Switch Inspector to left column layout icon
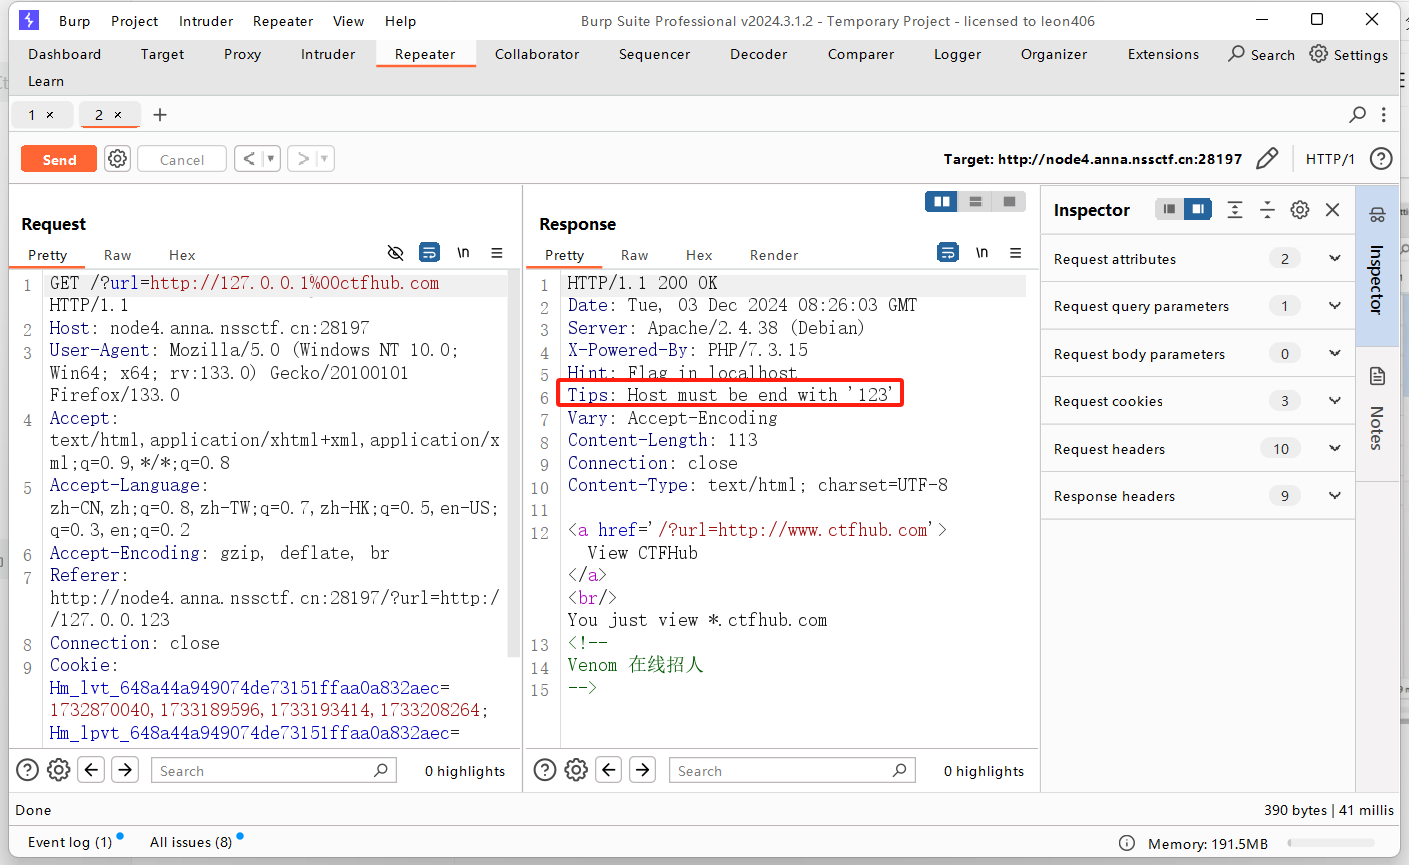 click(1169, 209)
